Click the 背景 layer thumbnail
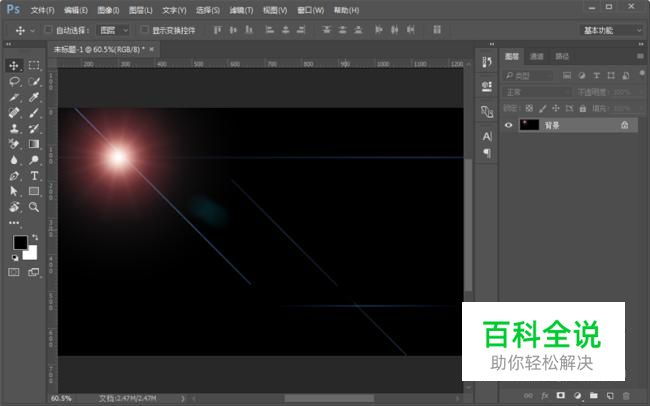Viewport: 650px width, 406px height. click(529, 125)
